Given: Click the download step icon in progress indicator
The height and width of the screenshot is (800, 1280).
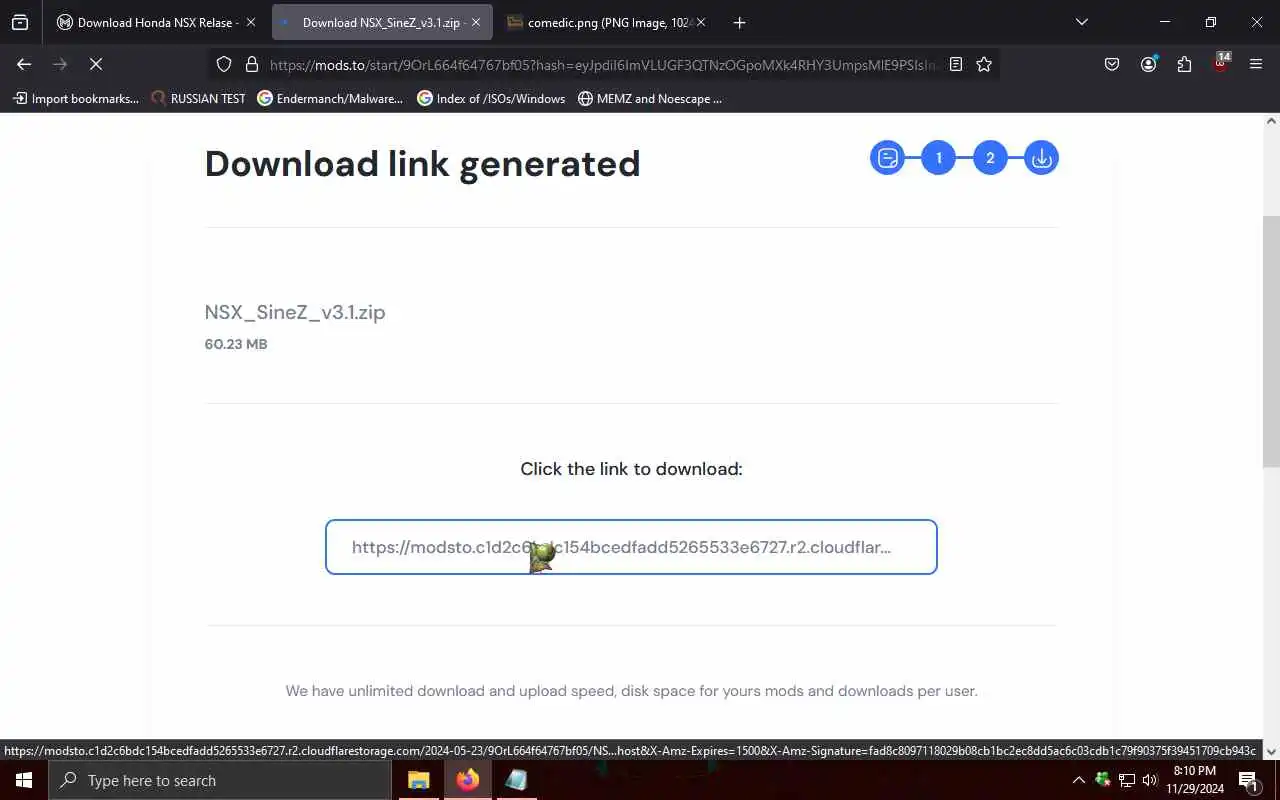Looking at the screenshot, I should (1041, 158).
